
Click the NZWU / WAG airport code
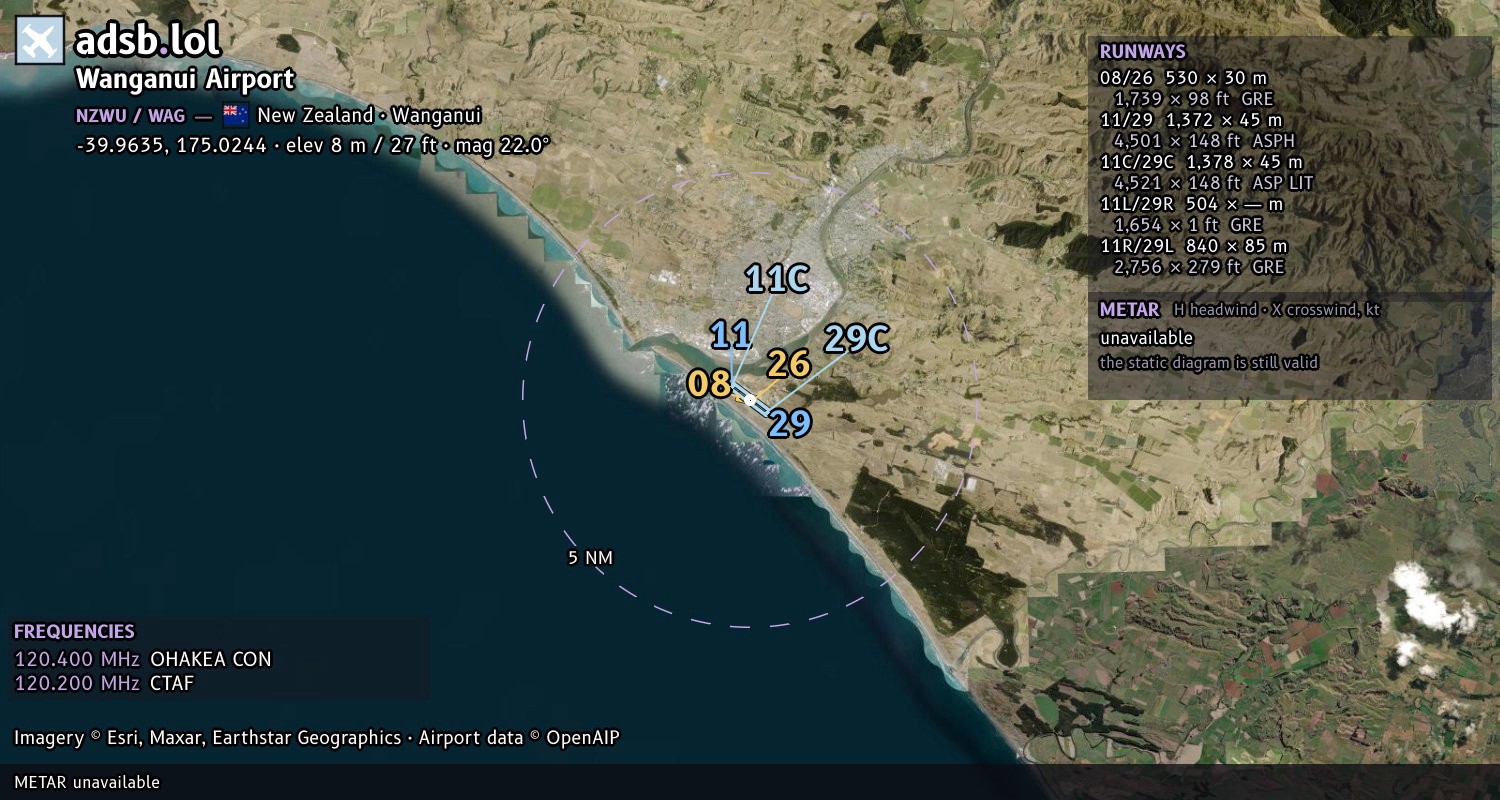click(130, 115)
